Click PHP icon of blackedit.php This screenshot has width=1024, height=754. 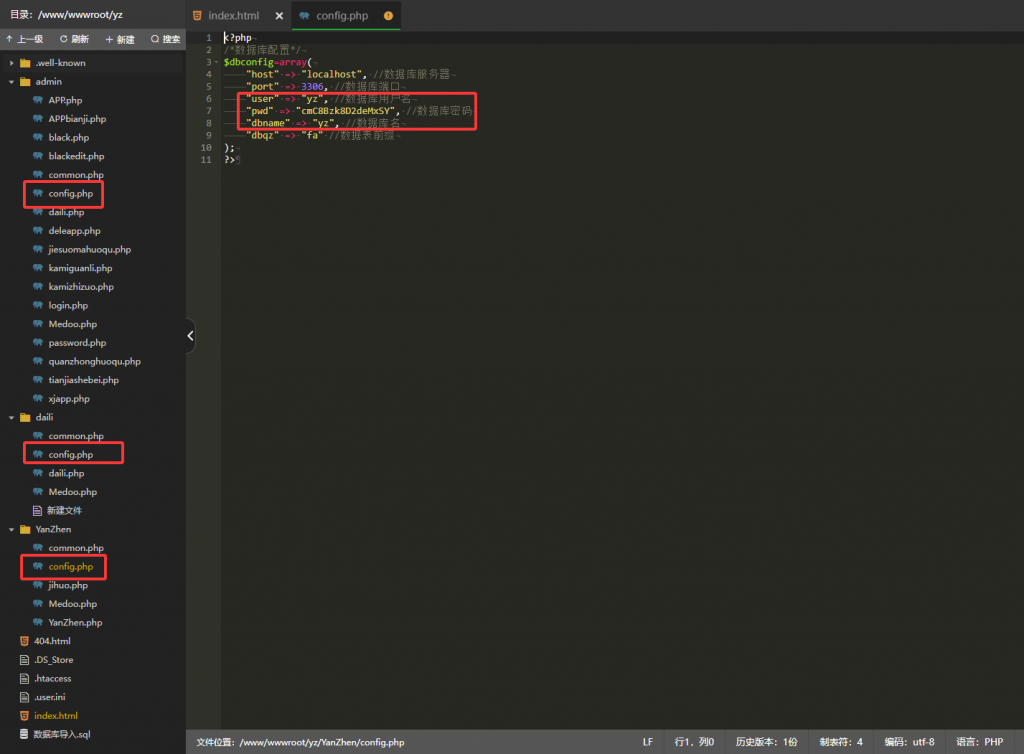38,156
